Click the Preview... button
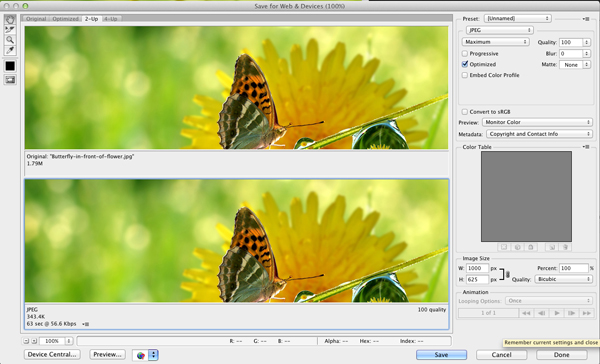Image resolution: width=600 pixels, height=364 pixels. tap(108, 354)
